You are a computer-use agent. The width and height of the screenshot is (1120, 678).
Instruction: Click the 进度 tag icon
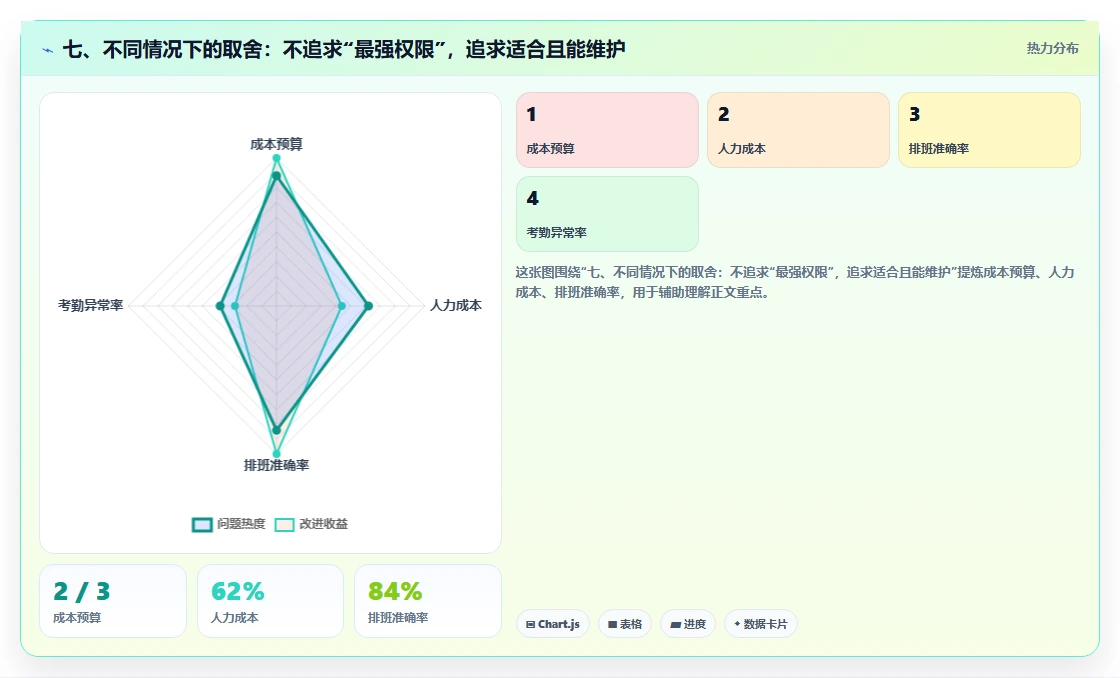[x=675, y=624]
